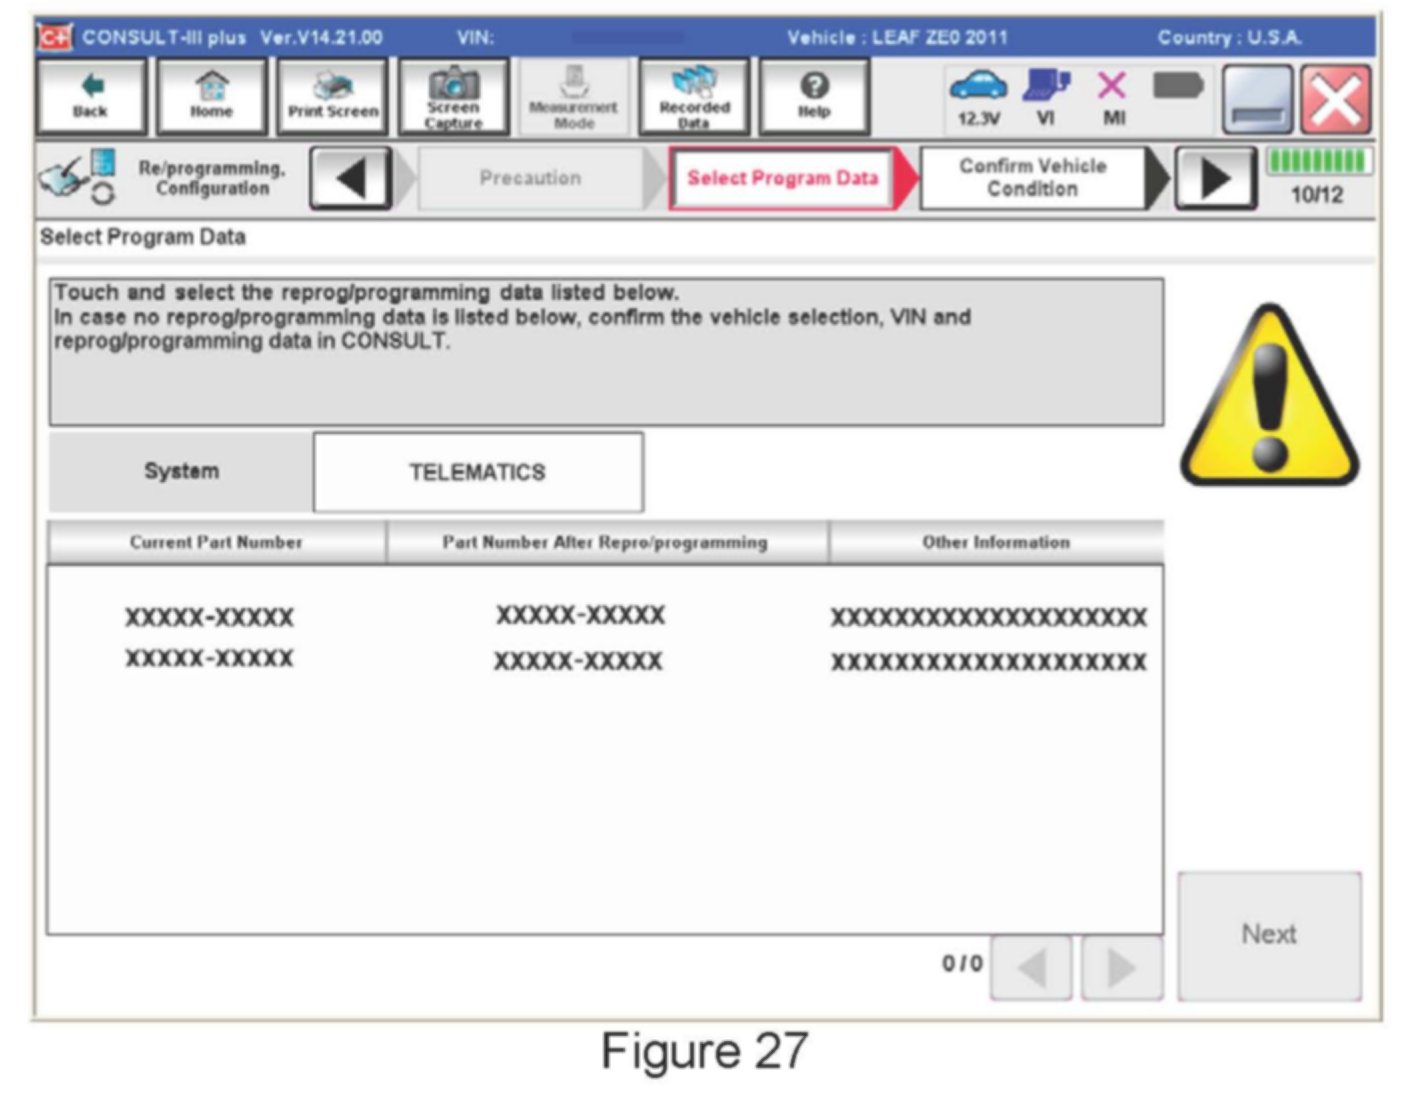Click the VI connection status icon

point(1046,97)
